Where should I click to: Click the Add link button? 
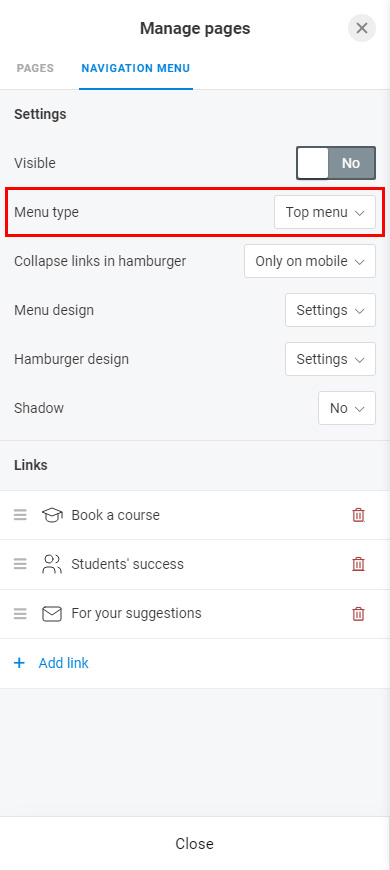51,663
